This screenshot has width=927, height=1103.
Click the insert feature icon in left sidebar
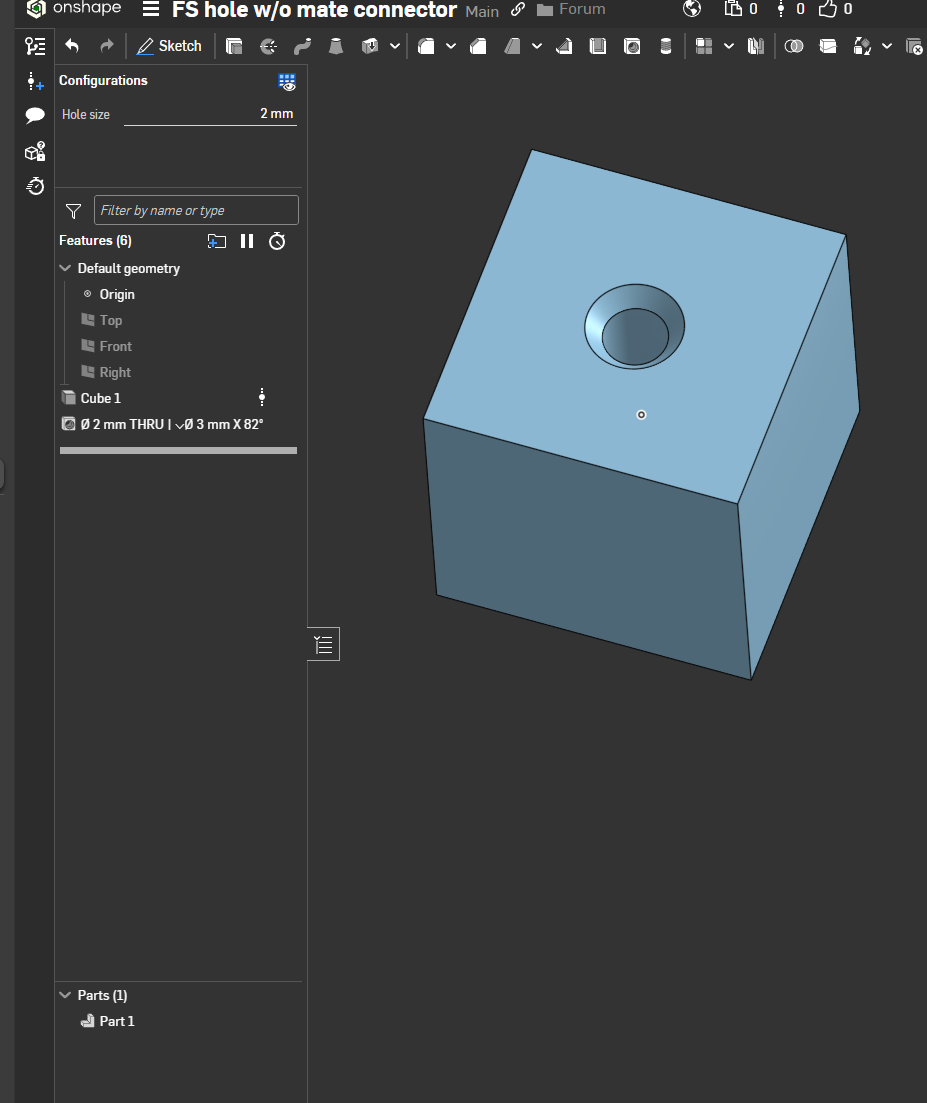pos(34,82)
